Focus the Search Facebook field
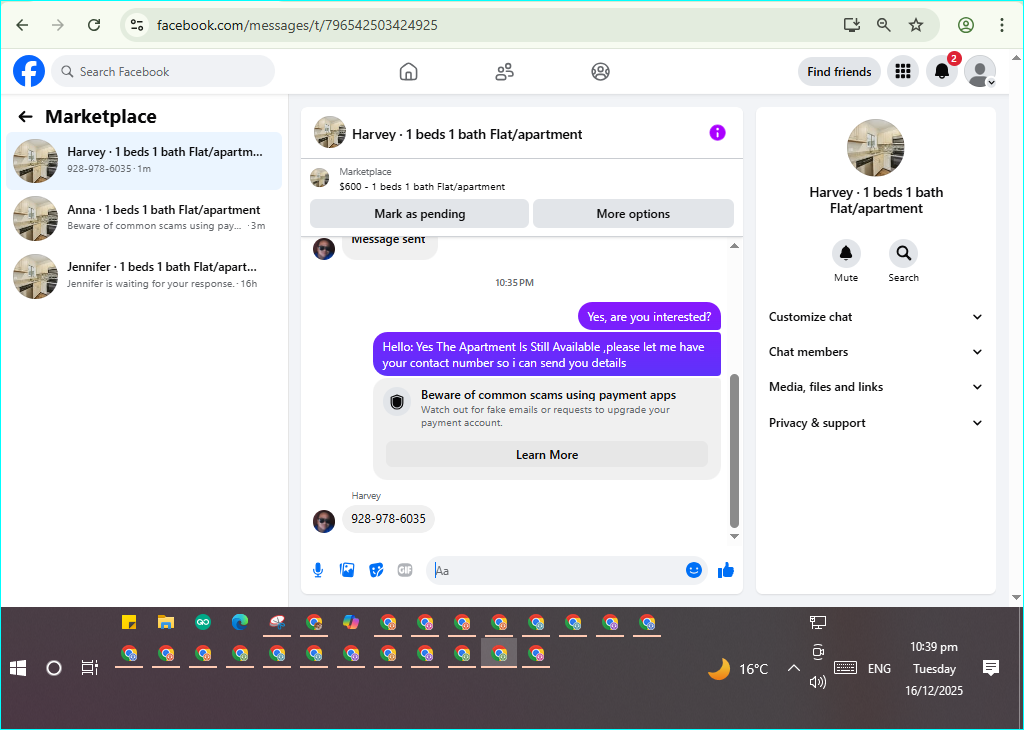This screenshot has height=730, width=1024. coord(163,71)
